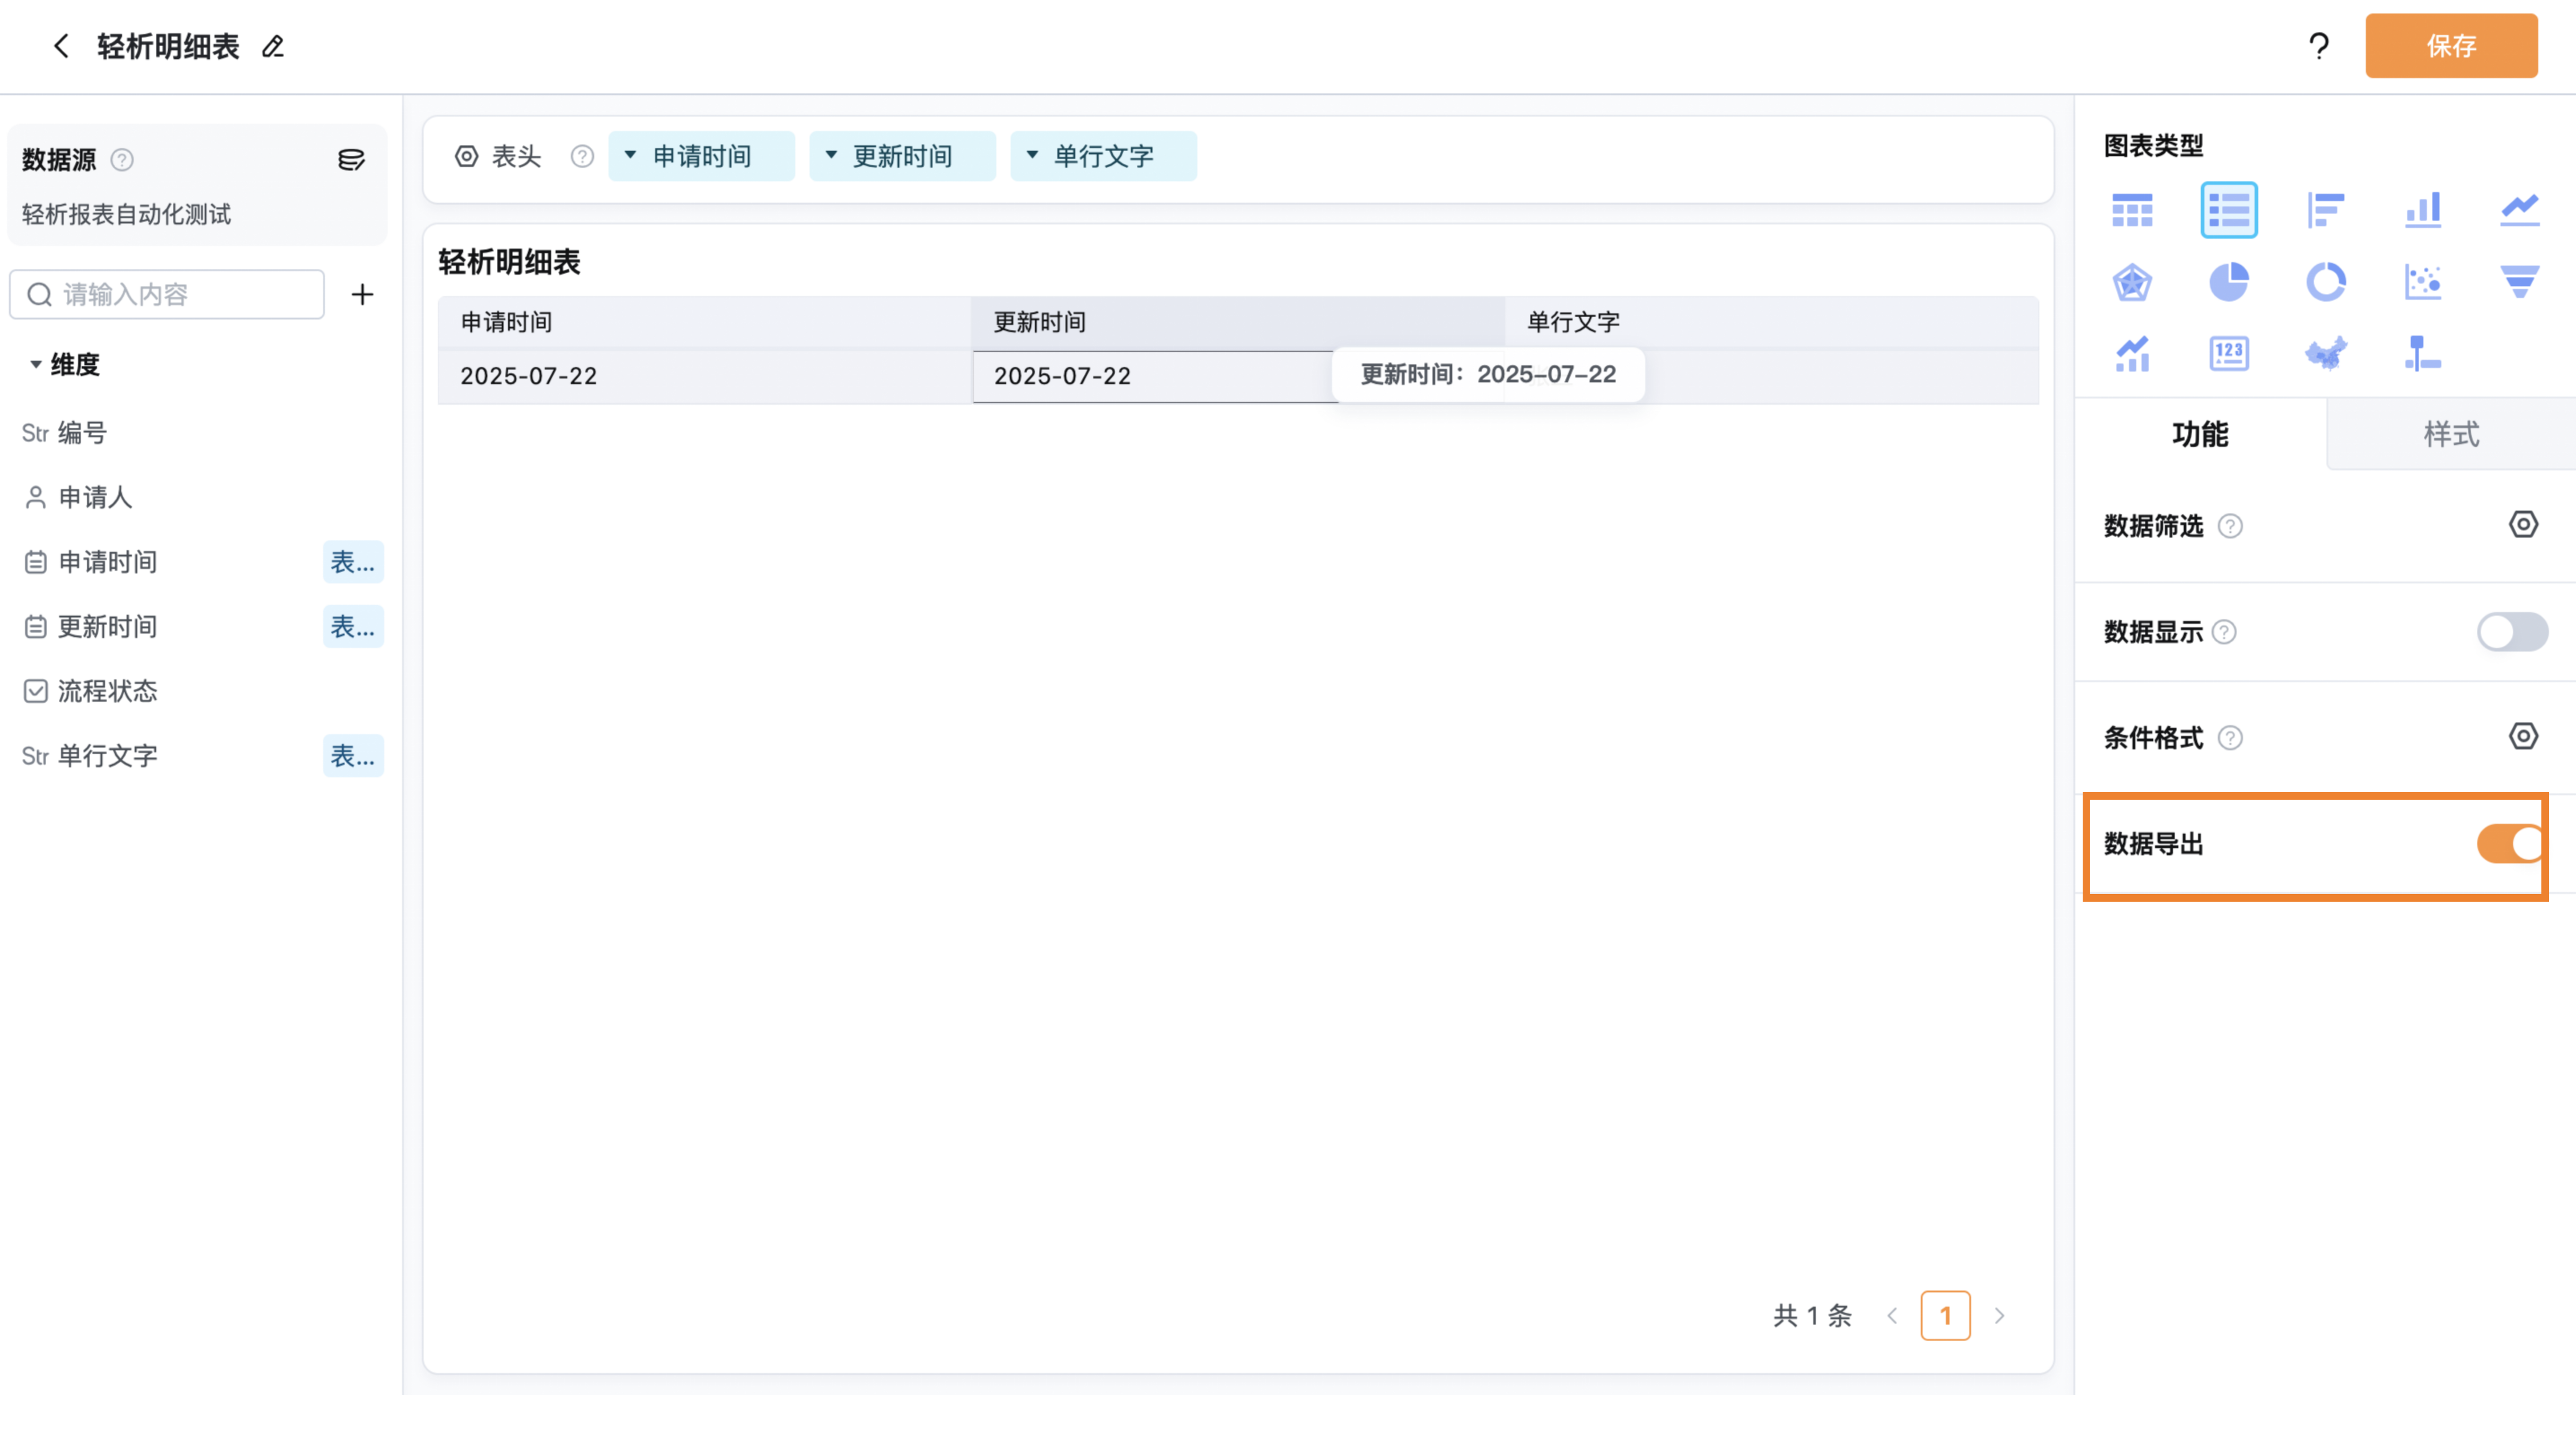Click the 表... tag beside 单行文字
The image size is (2576, 1449).
pyautogui.click(x=353, y=756)
